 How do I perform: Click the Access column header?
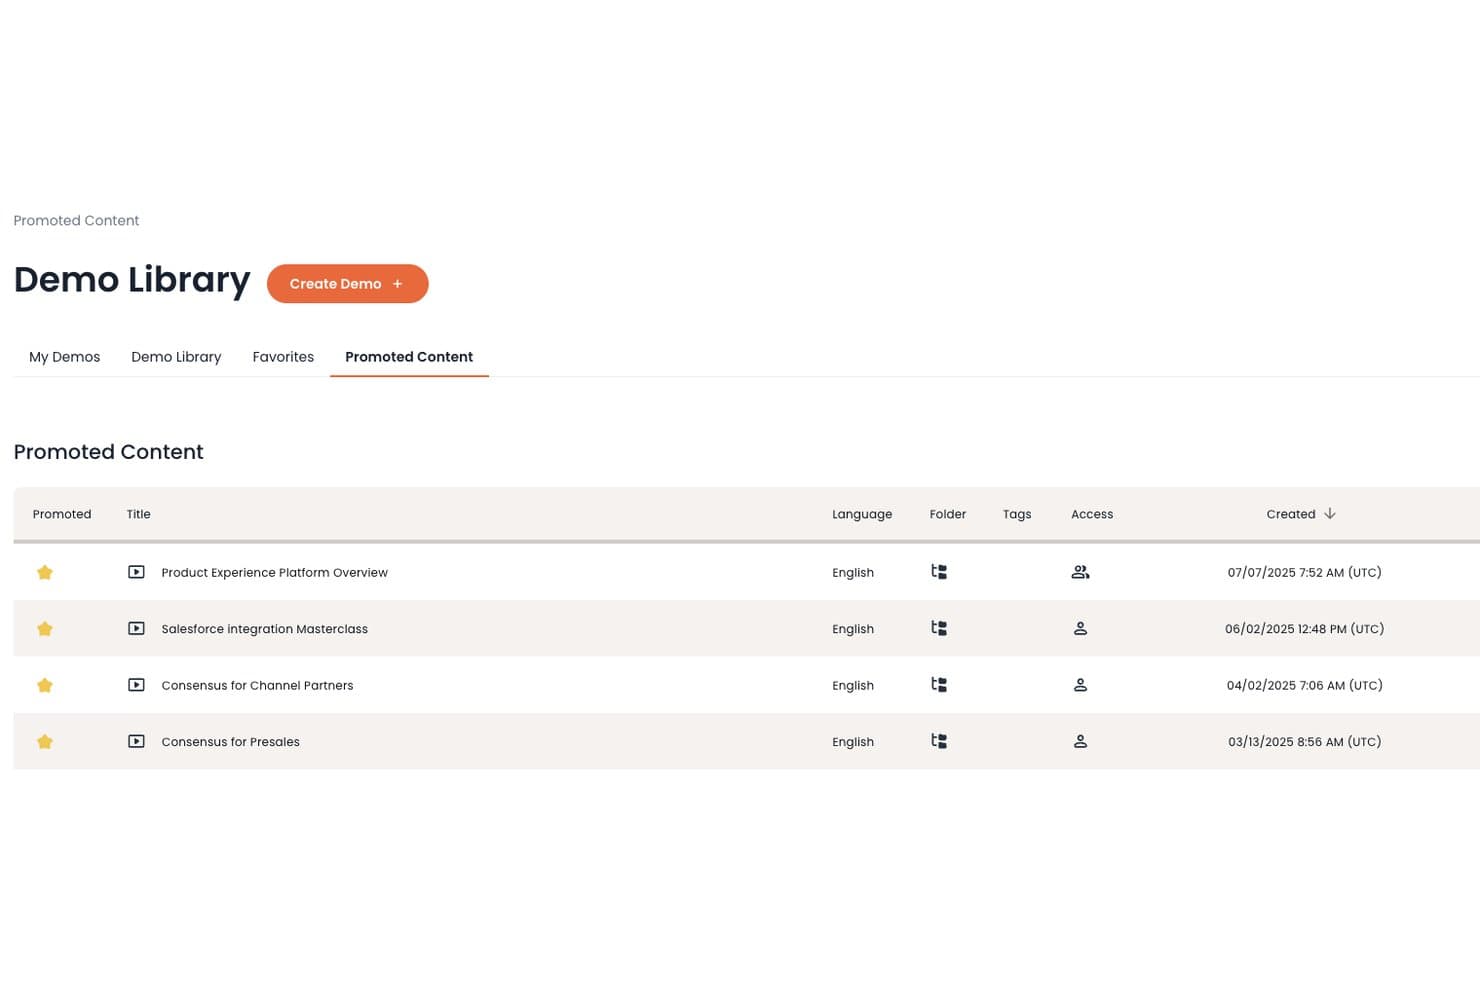[x=1092, y=514]
